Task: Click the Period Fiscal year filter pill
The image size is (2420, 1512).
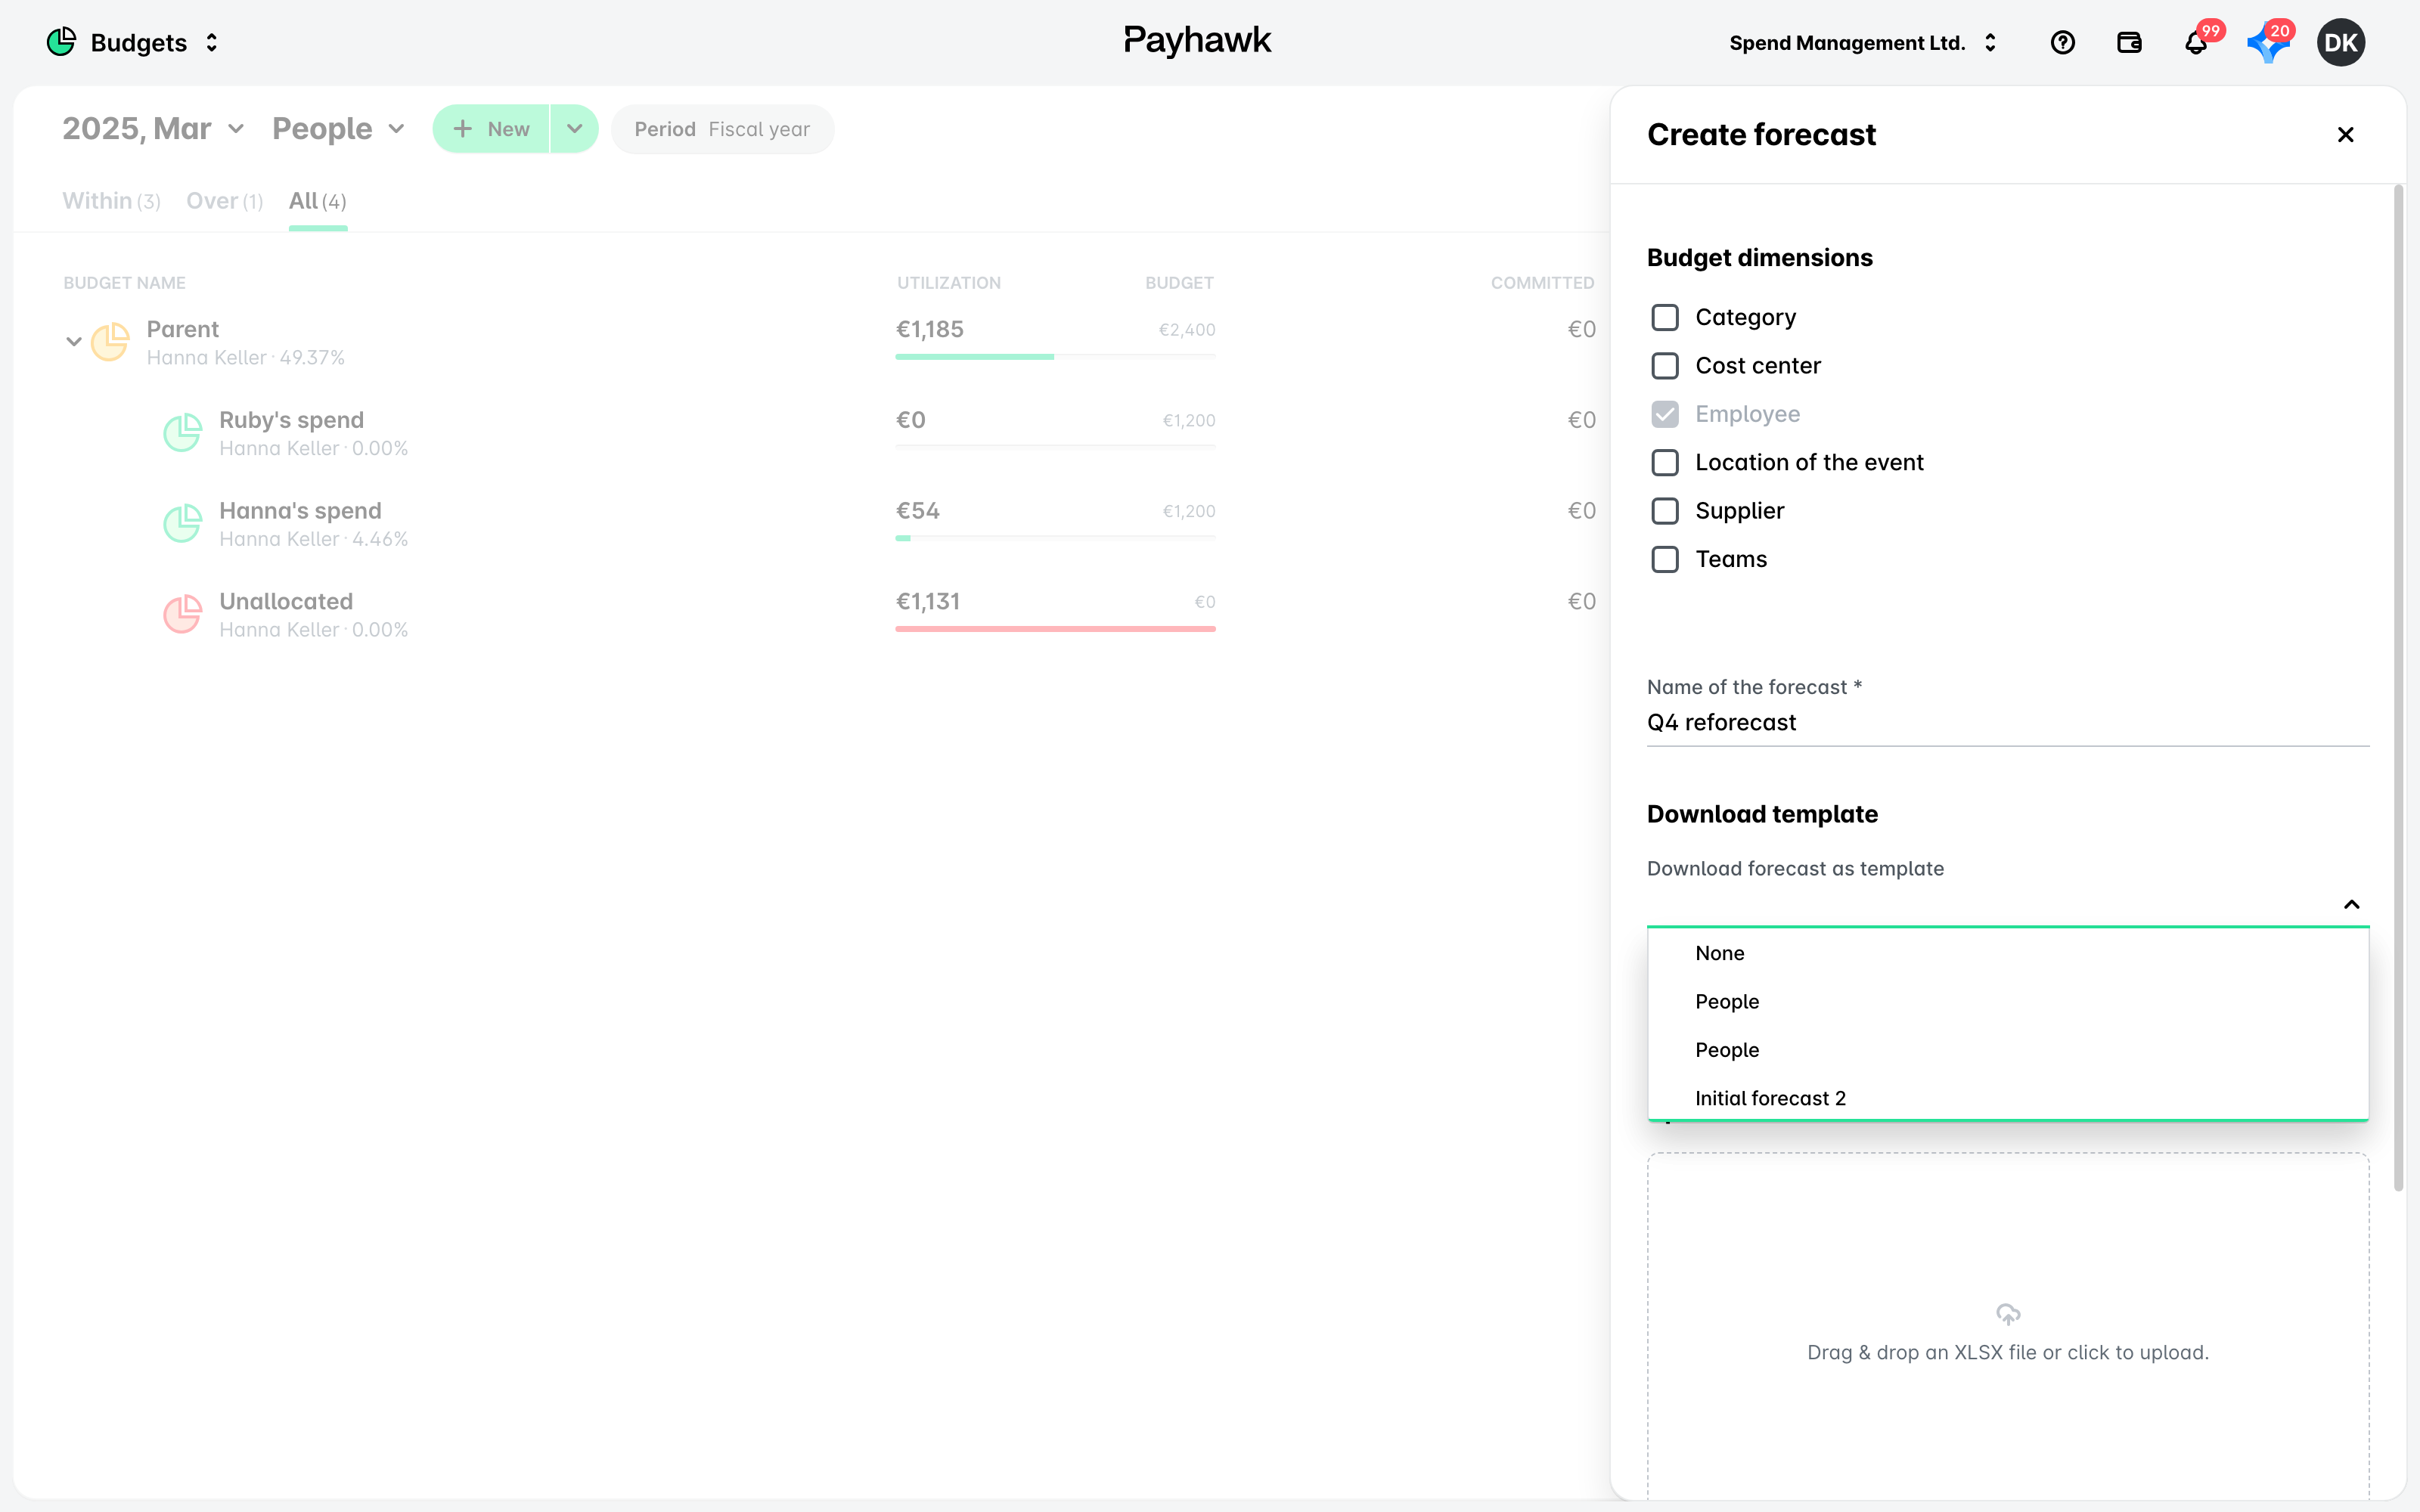Action: 722,129
